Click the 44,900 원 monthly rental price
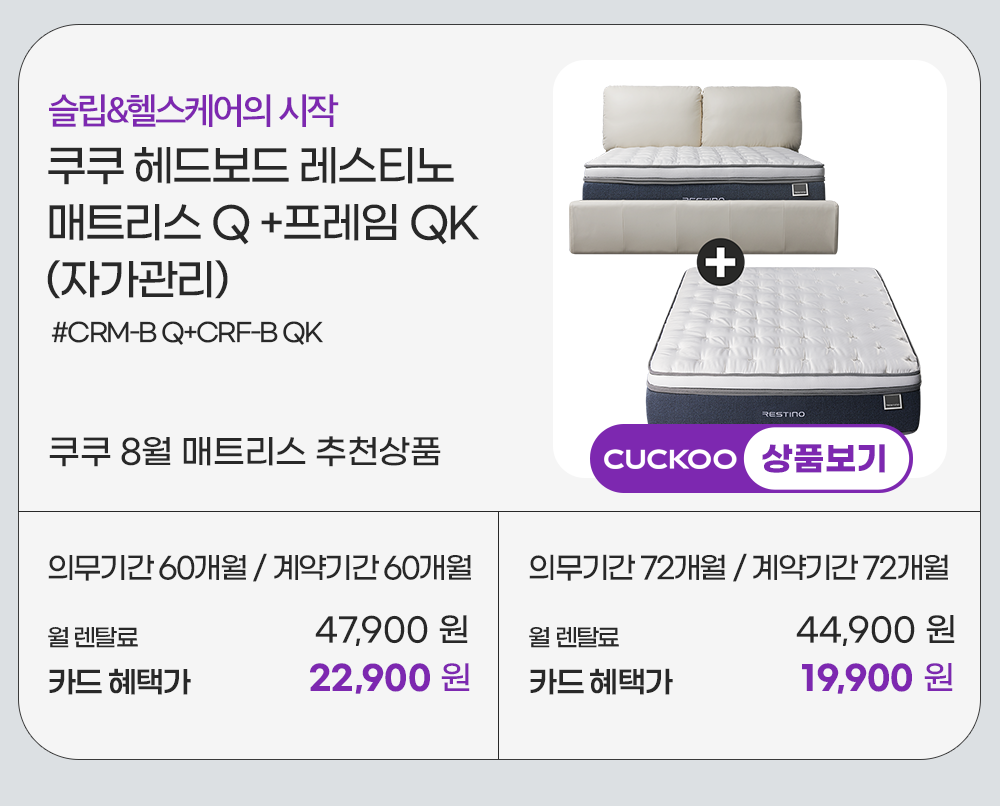Image resolution: width=1000 pixels, height=806 pixels. tap(874, 630)
